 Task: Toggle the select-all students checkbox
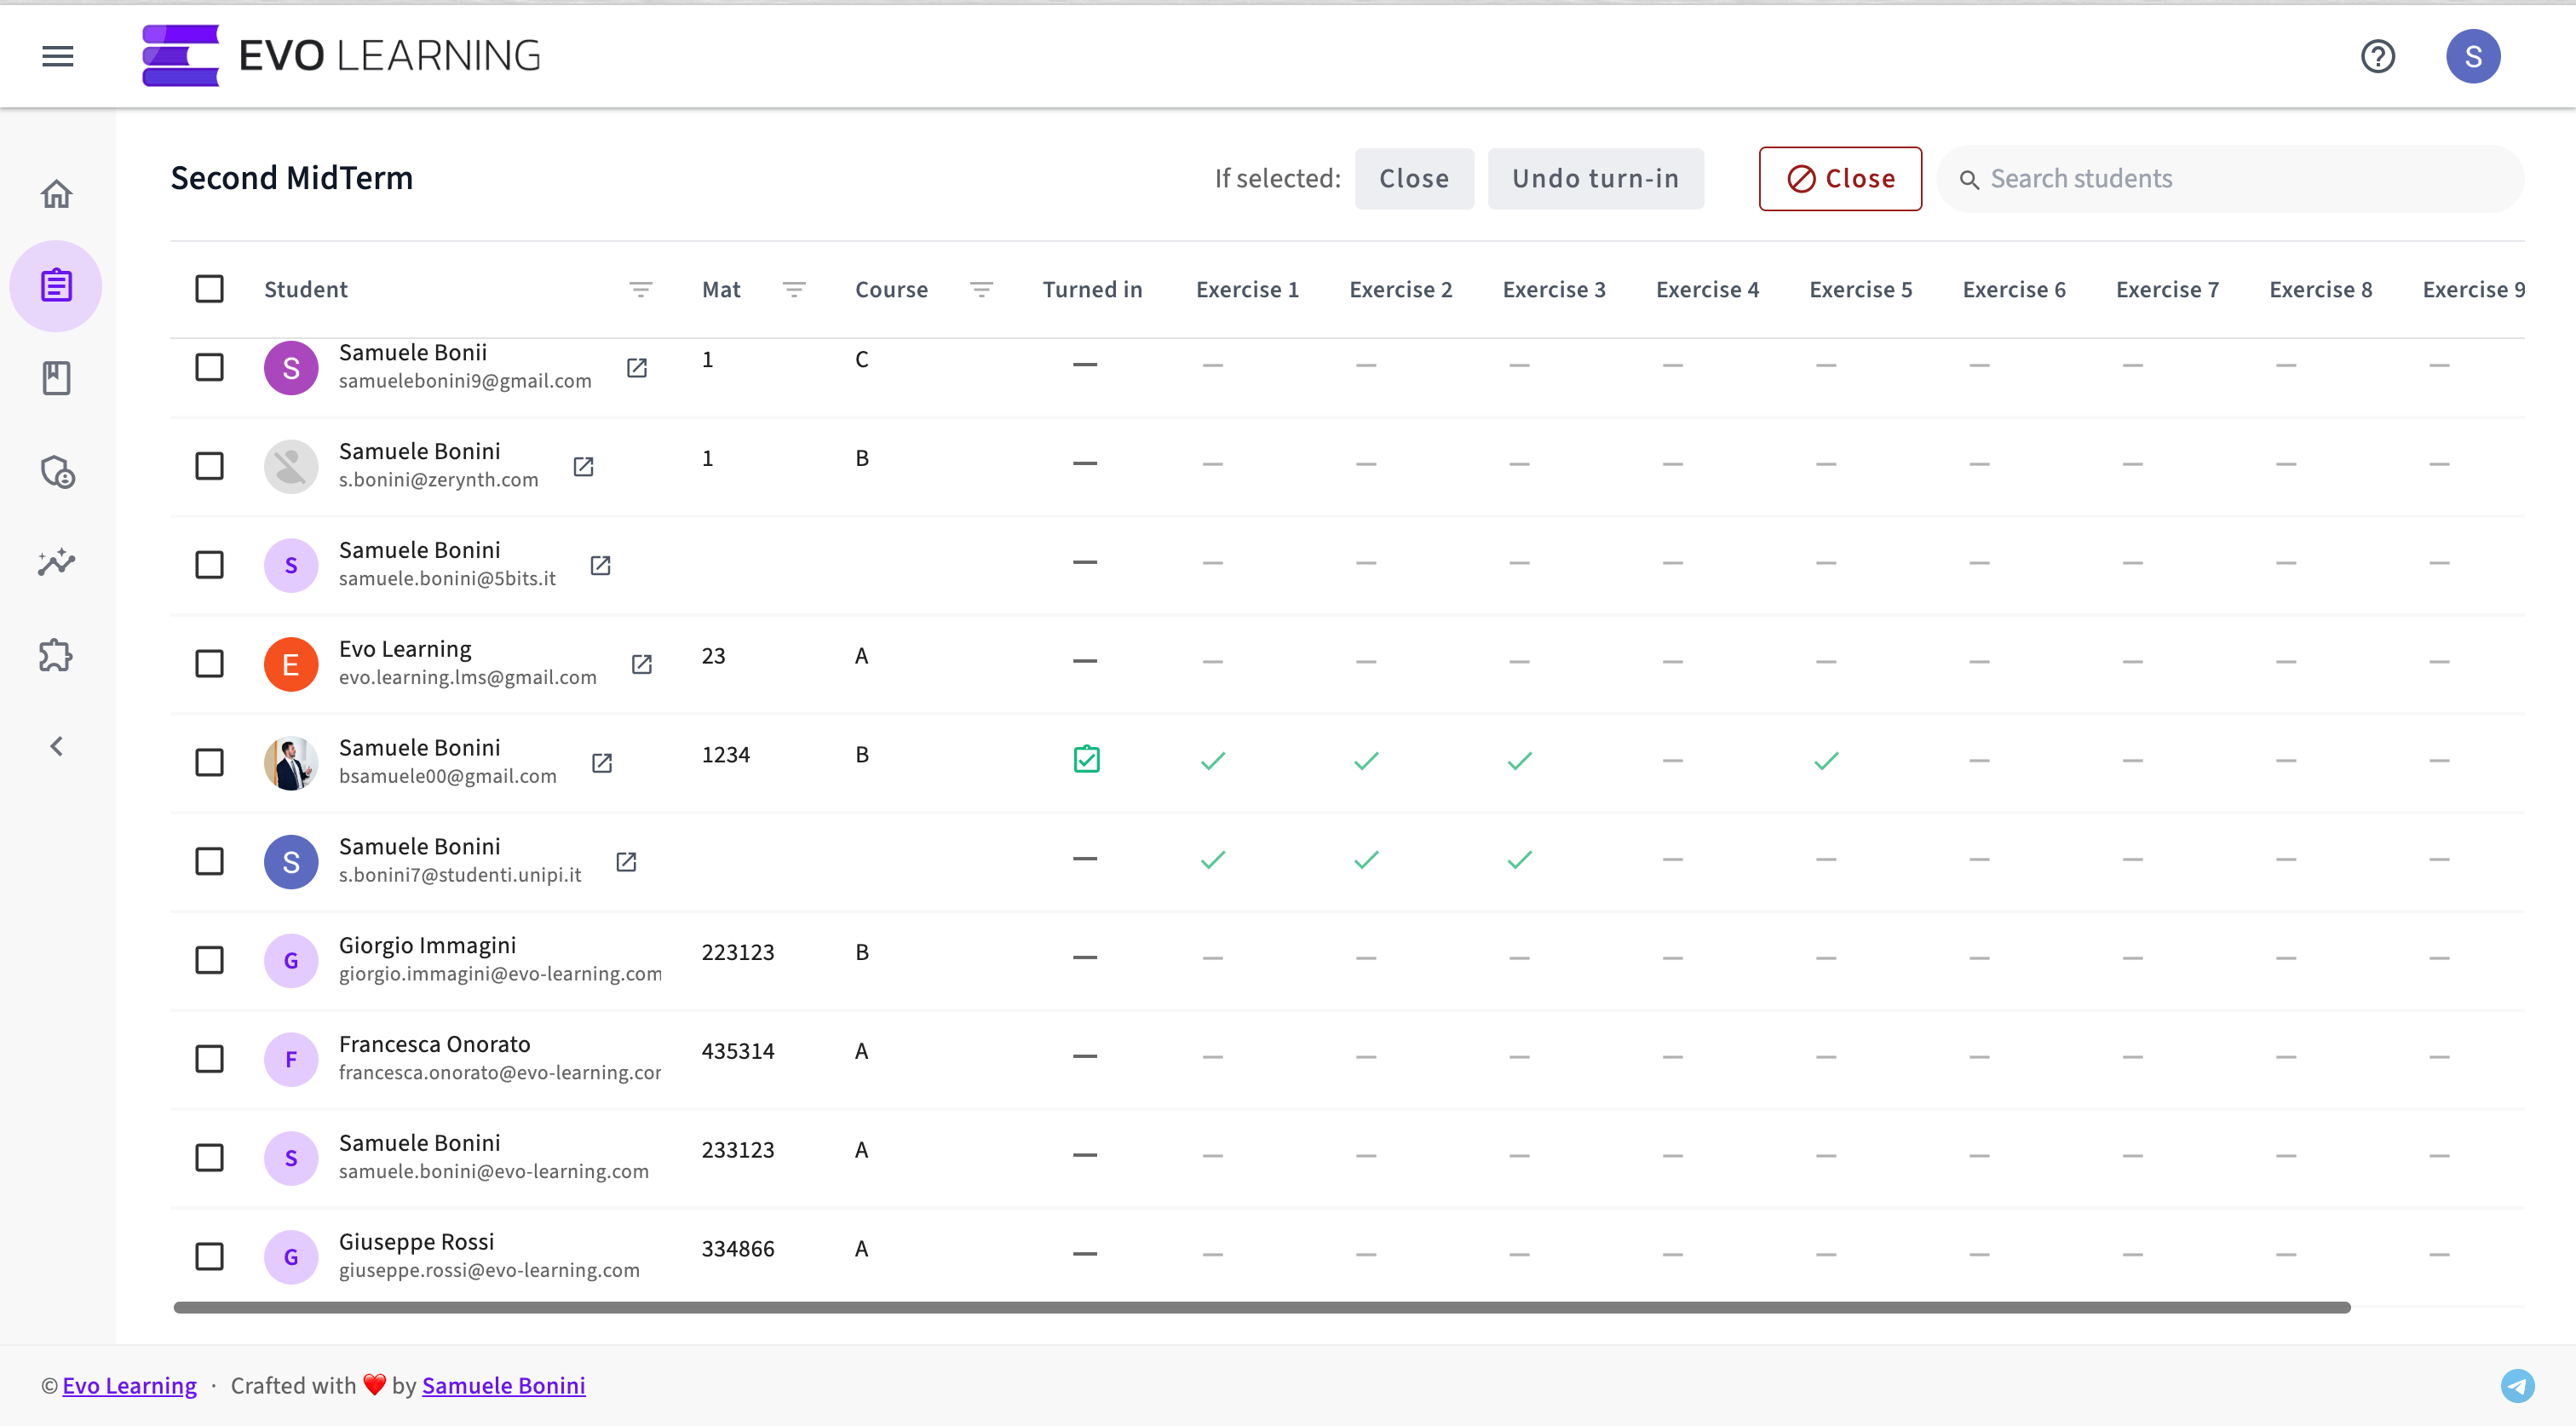[x=209, y=289]
